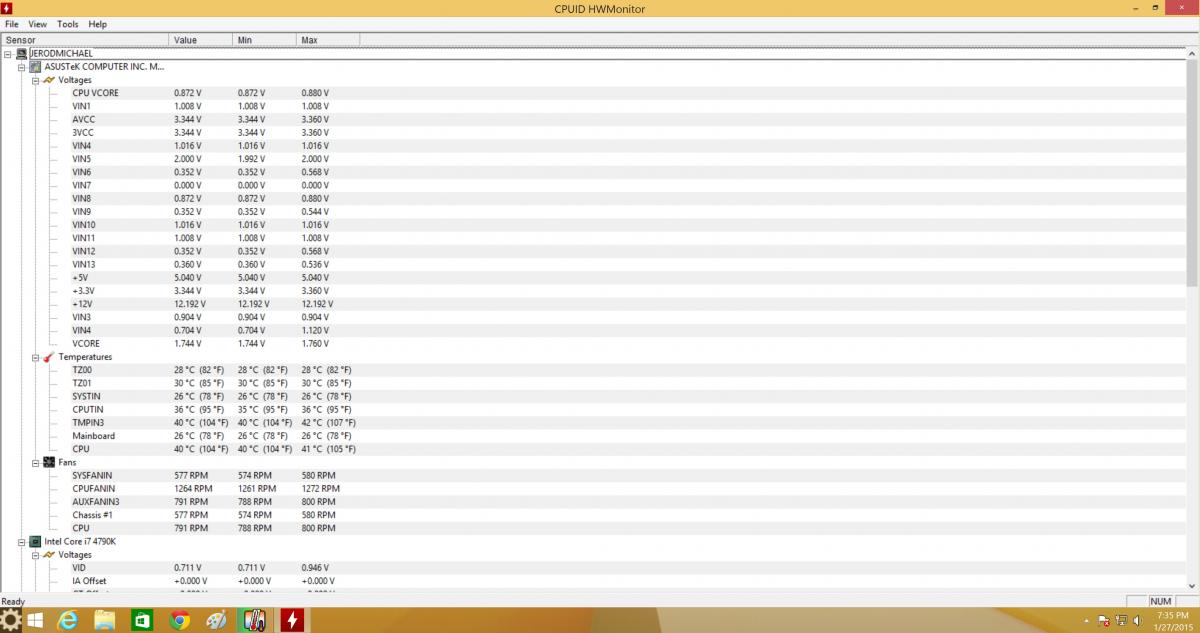The width and height of the screenshot is (1200, 633).
Task: Select the CPU VCORE row label
Action: [95, 93]
